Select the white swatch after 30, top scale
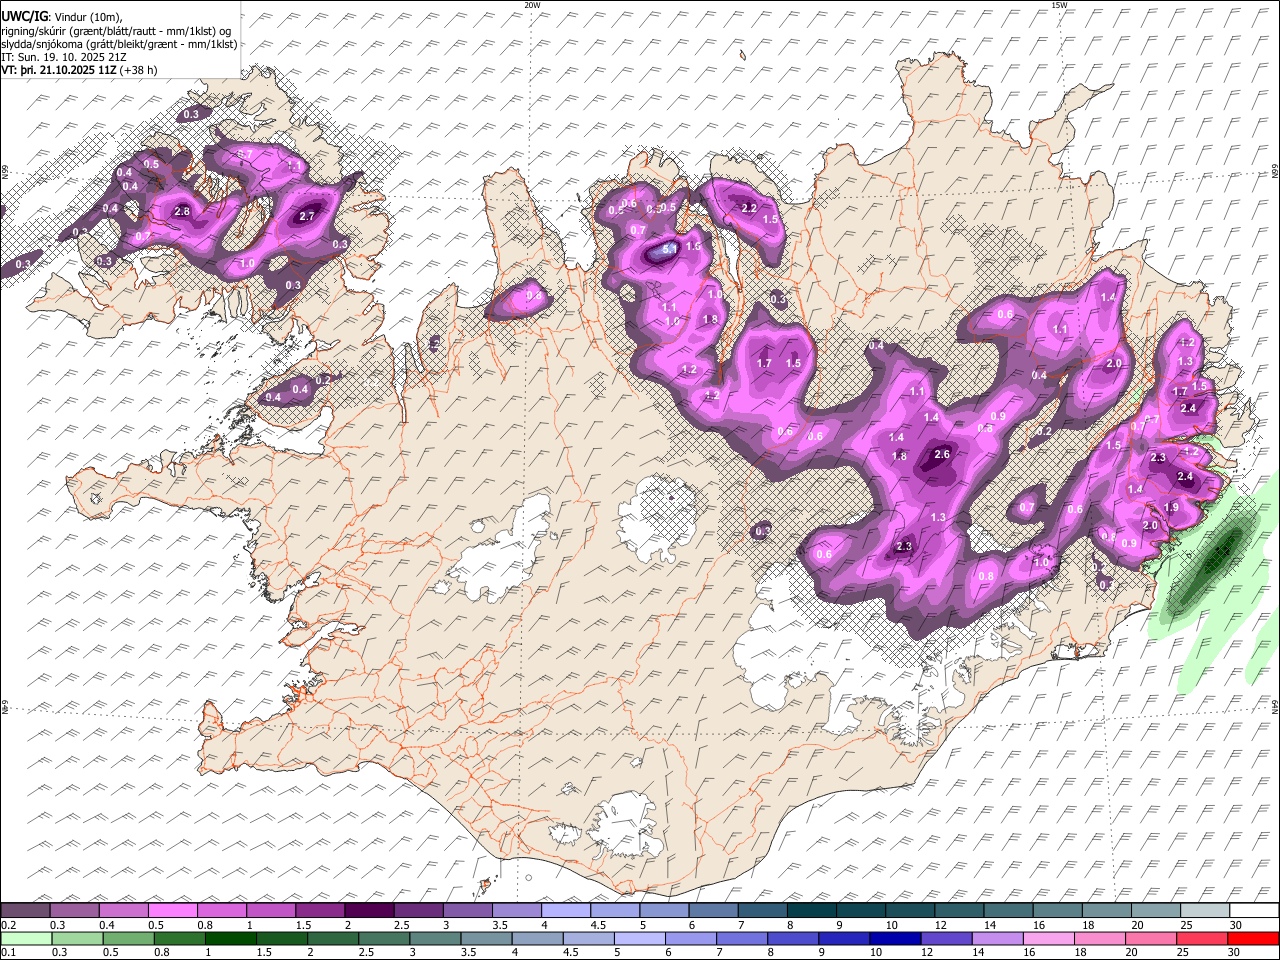Screen dimensions: 1280x960 pyautogui.click(x=1254, y=910)
